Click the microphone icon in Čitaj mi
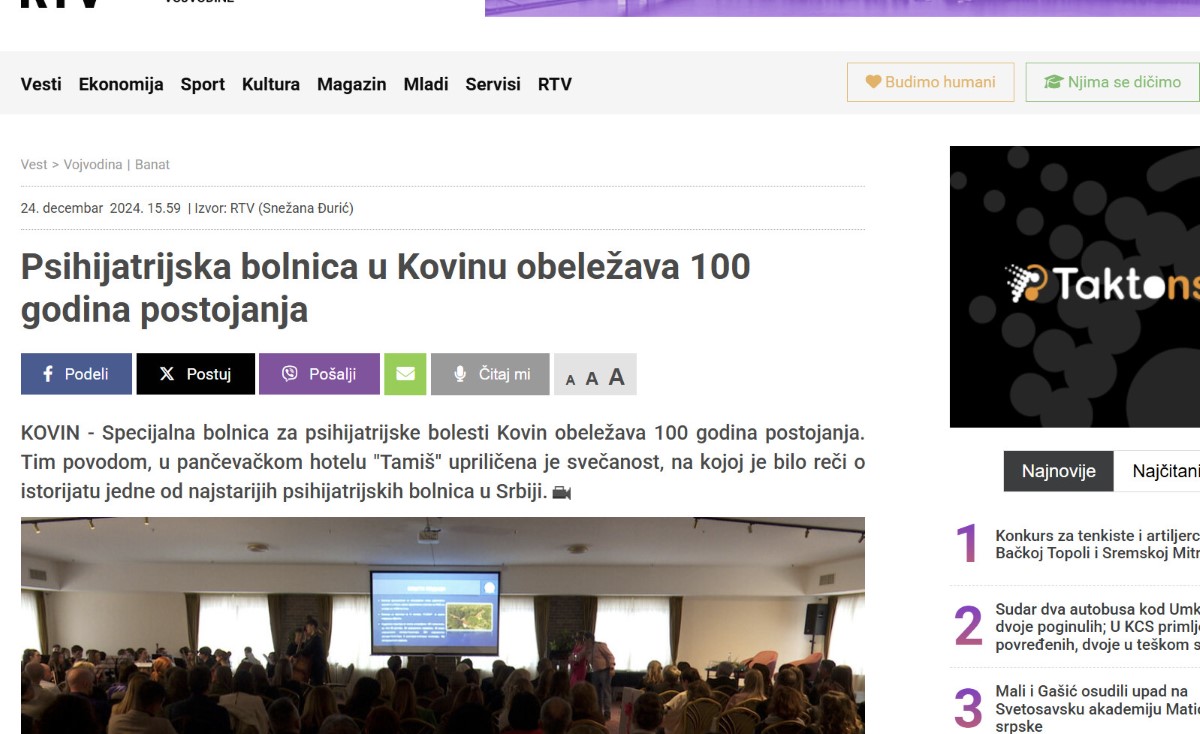The height and width of the screenshot is (734, 1200). coord(460,374)
